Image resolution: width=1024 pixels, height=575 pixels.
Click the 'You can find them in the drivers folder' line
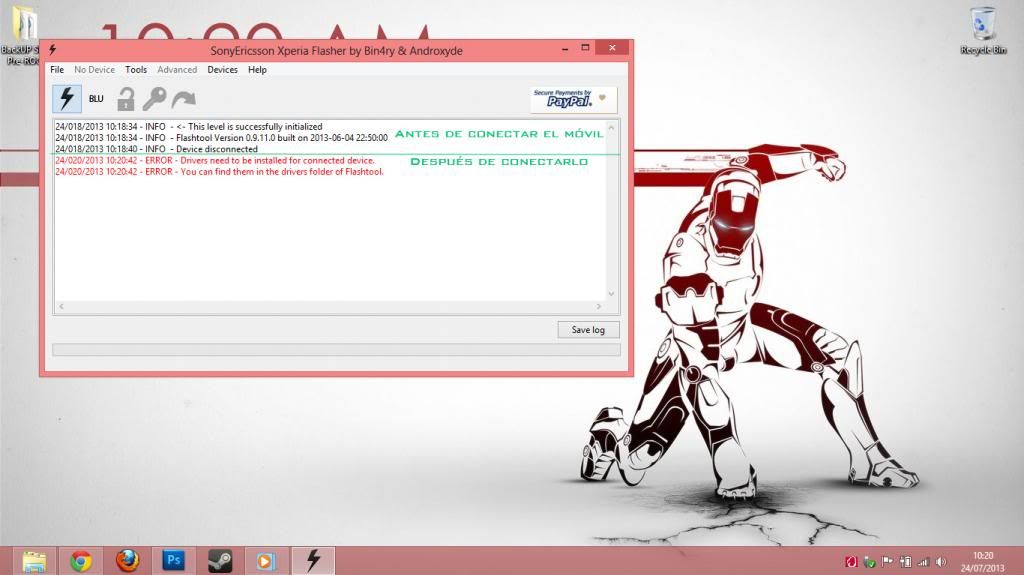point(219,172)
